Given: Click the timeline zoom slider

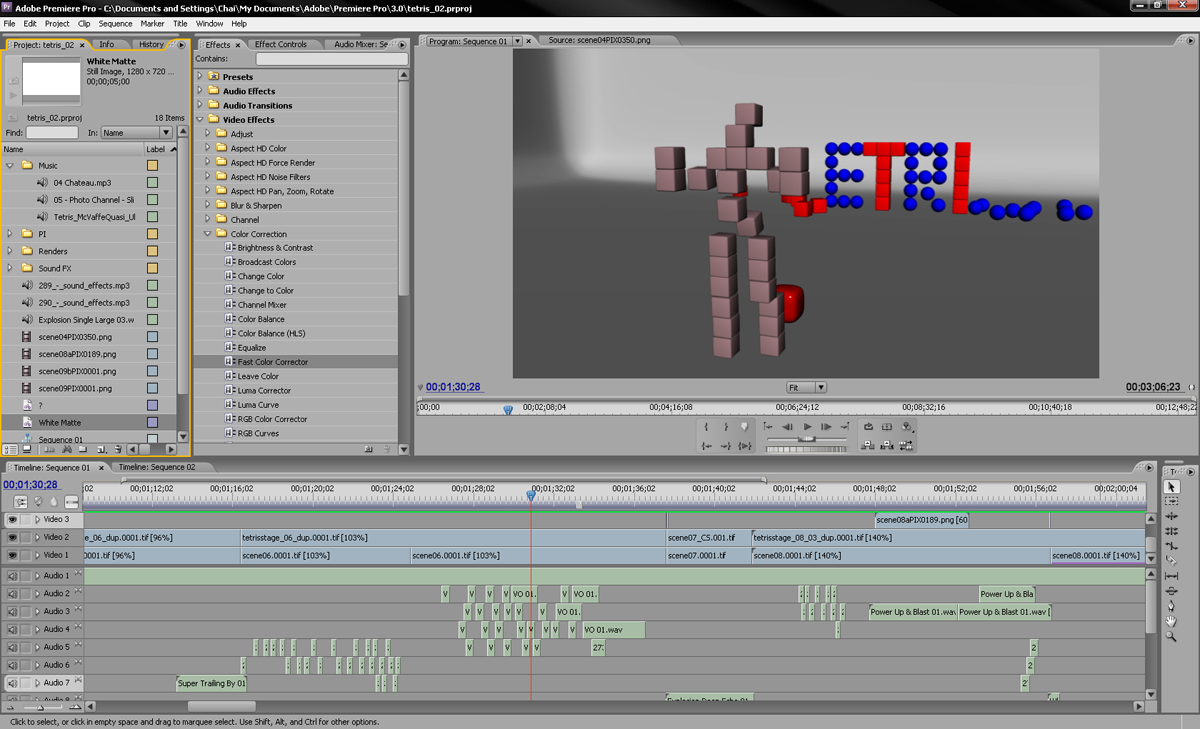Looking at the screenshot, I should pyautogui.click(x=40, y=707).
